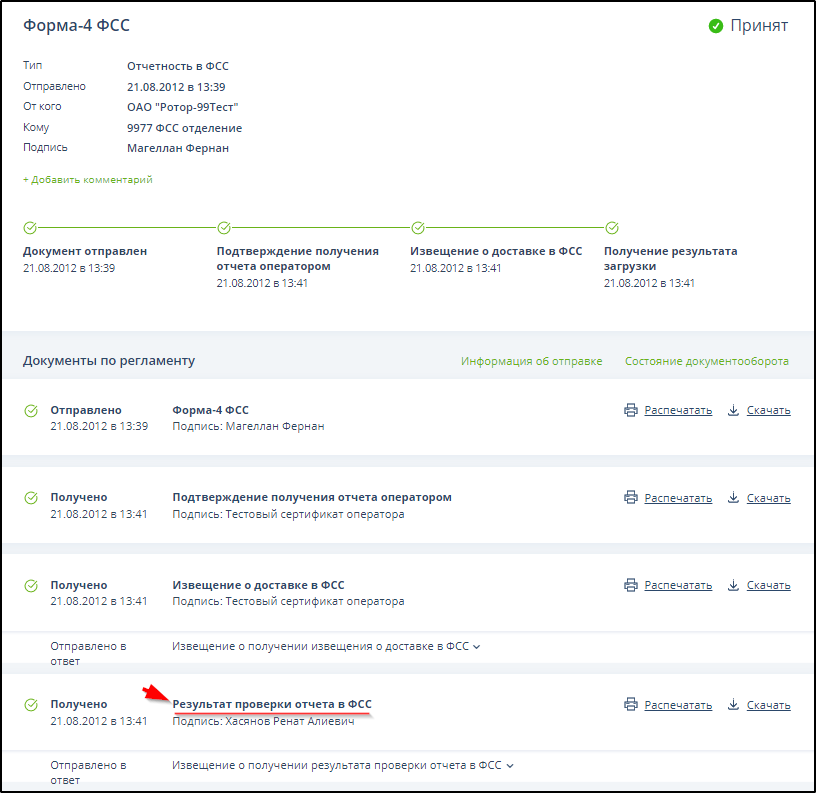Click download icon for Подтверждение получения отчета оператором
Viewport: 816px width, 793px height.
[x=733, y=497]
